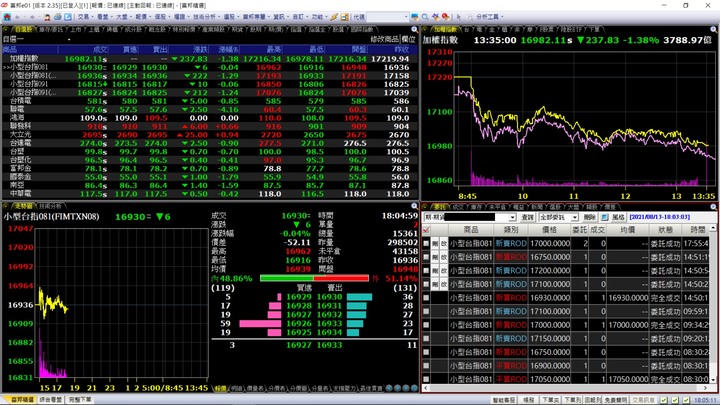The width and height of the screenshot is (720, 405).
Task: Click the magnifier icon of the trend chart panel
Action: (x=414, y=206)
